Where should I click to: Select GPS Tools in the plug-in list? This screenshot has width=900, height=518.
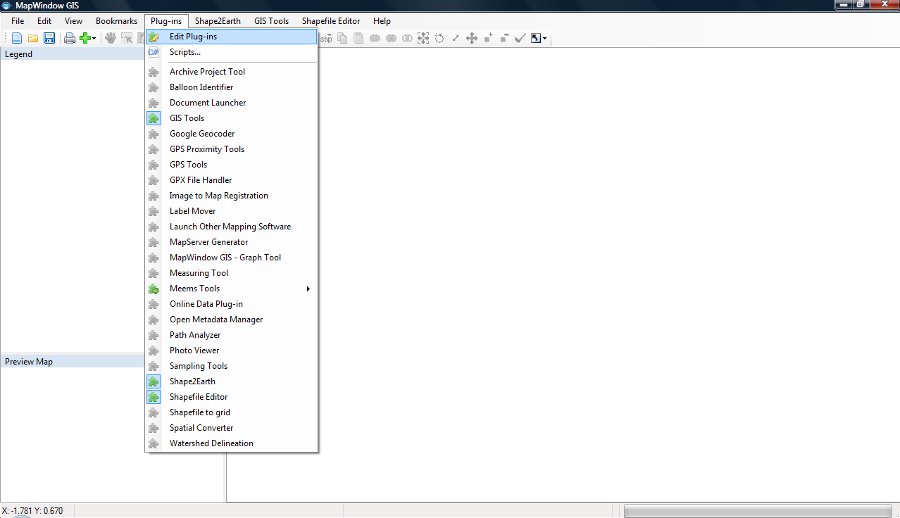point(231,165)
